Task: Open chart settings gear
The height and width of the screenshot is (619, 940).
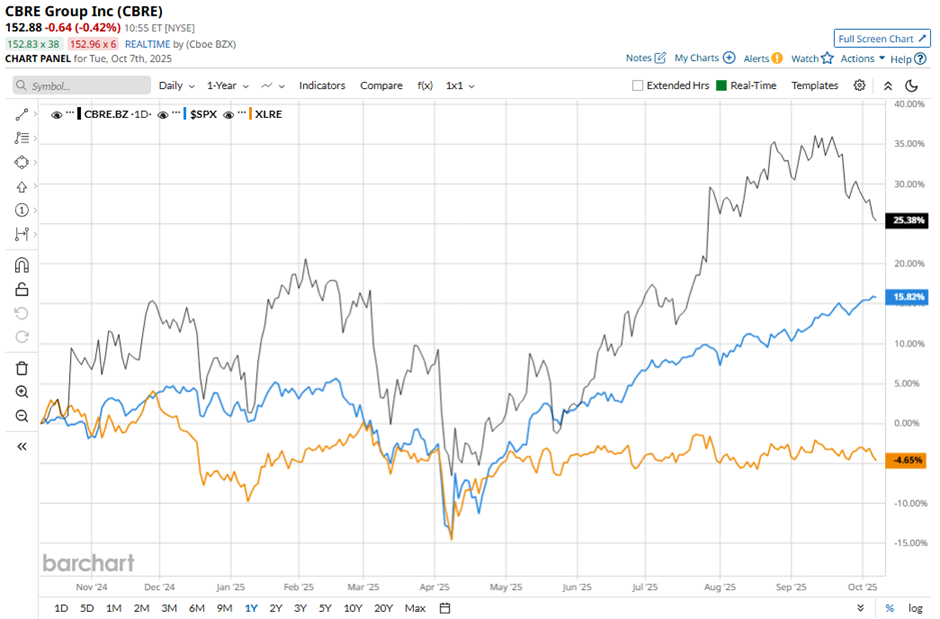Action: [859, 85]
